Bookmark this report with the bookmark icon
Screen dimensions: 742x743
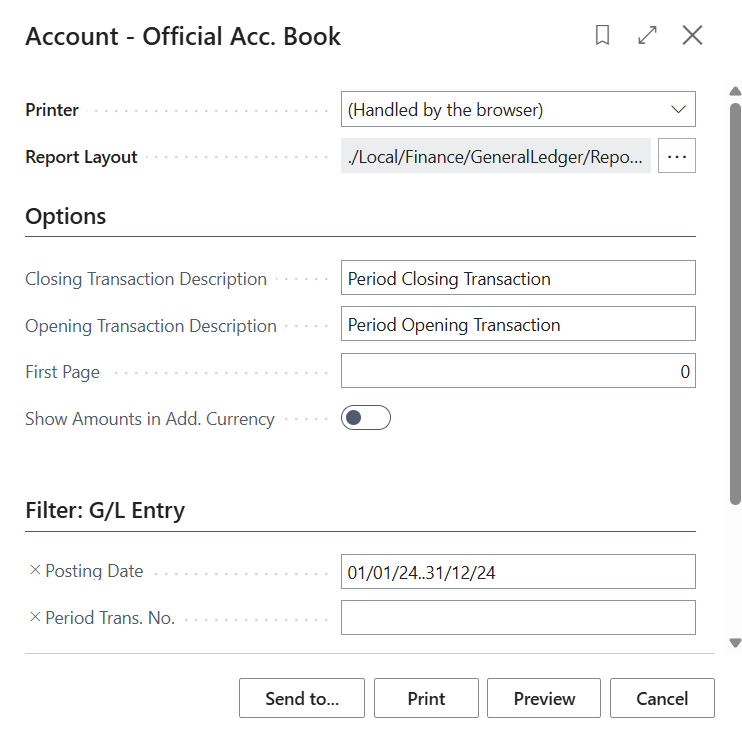point(602,36)
